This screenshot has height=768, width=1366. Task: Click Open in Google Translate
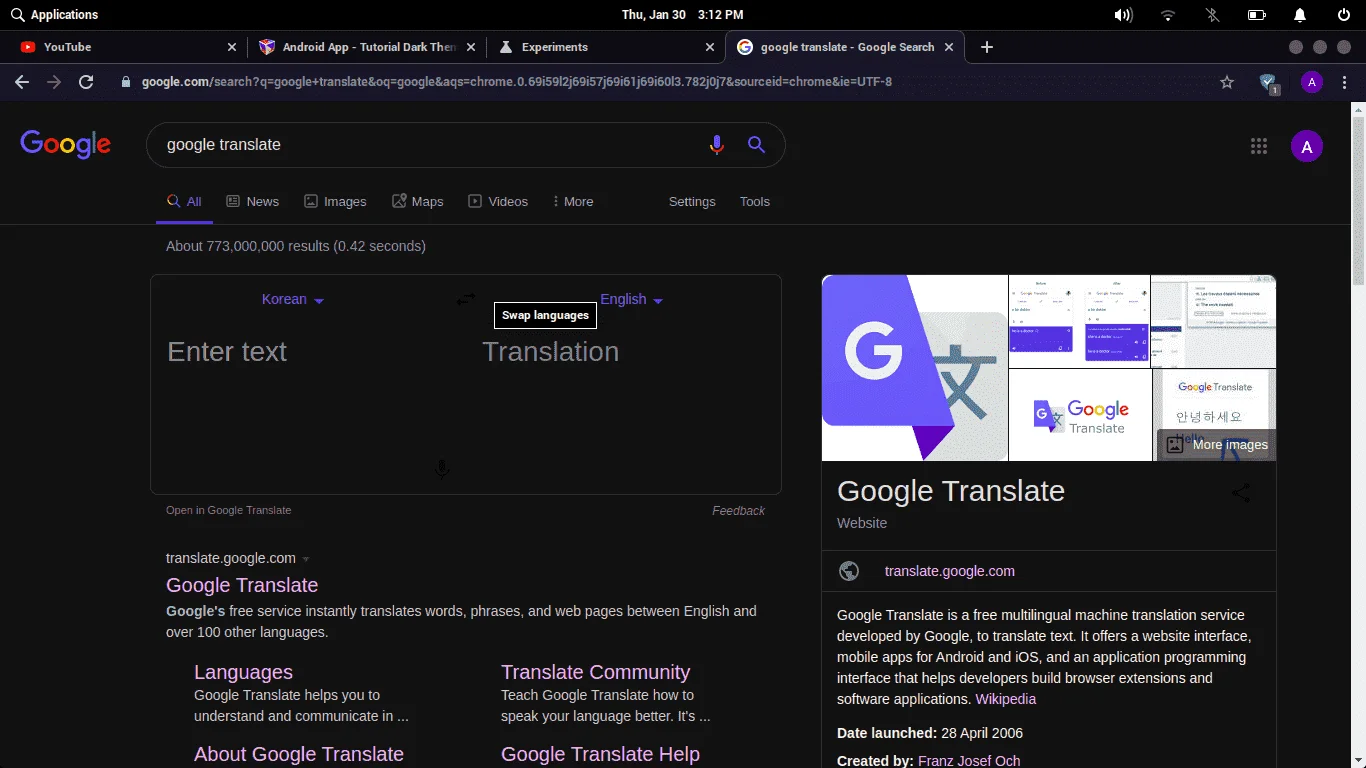(229, 510)
